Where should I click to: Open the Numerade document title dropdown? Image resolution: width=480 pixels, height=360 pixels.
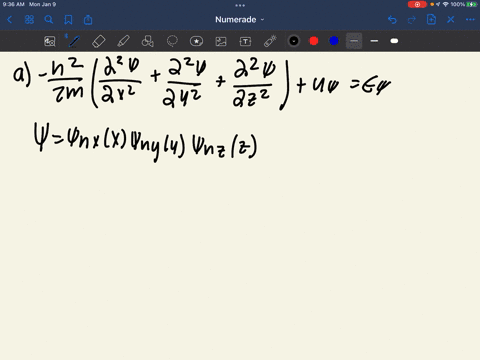[239, 20]
